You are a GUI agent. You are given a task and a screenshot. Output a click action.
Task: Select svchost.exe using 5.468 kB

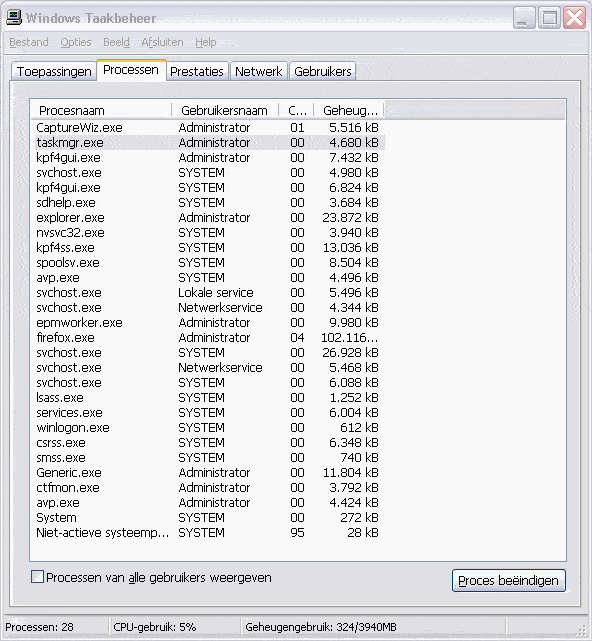(209, 368)
